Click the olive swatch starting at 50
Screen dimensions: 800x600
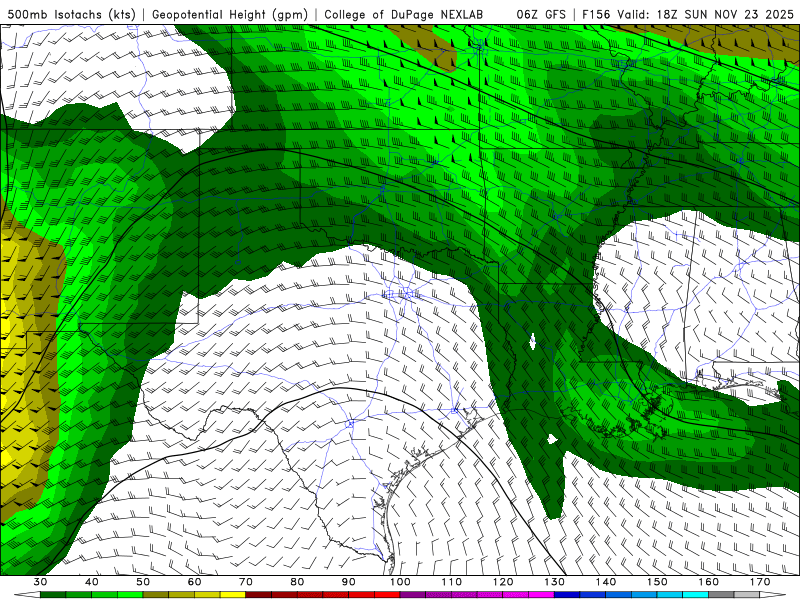tap(156, 595)
